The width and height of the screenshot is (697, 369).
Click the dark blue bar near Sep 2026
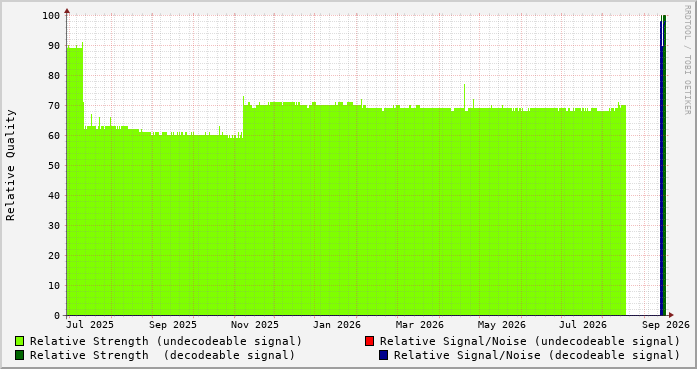[x=661, y=169]
